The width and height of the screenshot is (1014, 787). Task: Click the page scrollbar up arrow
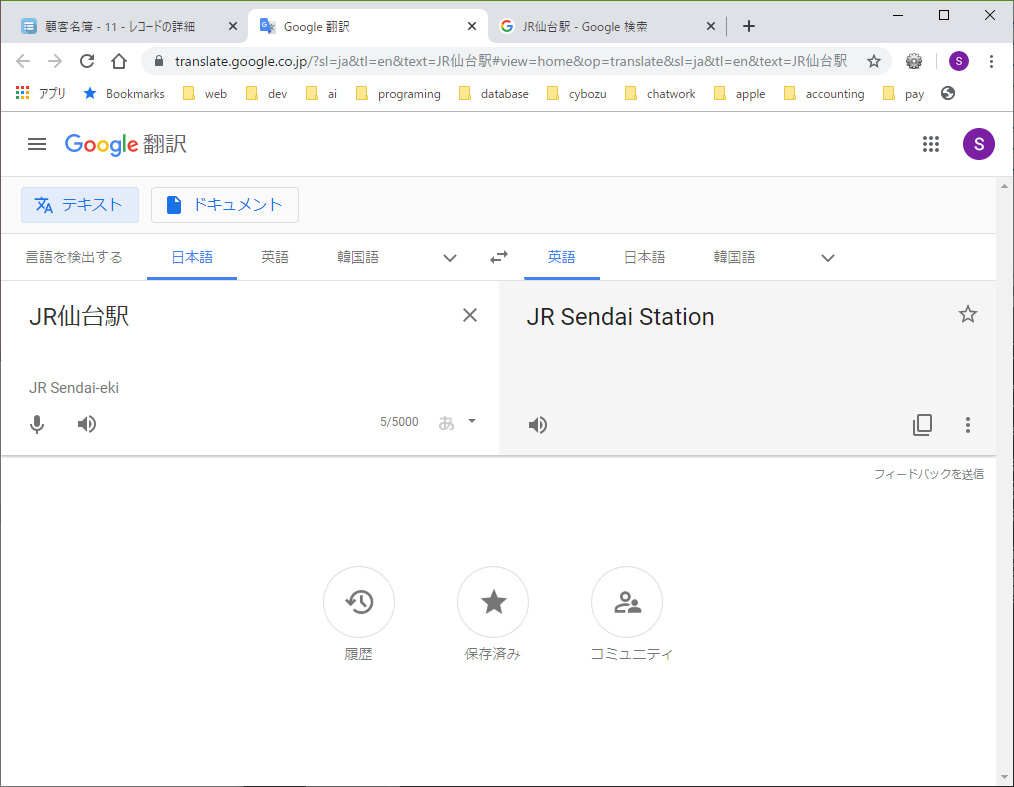(x=1004, y=186)
